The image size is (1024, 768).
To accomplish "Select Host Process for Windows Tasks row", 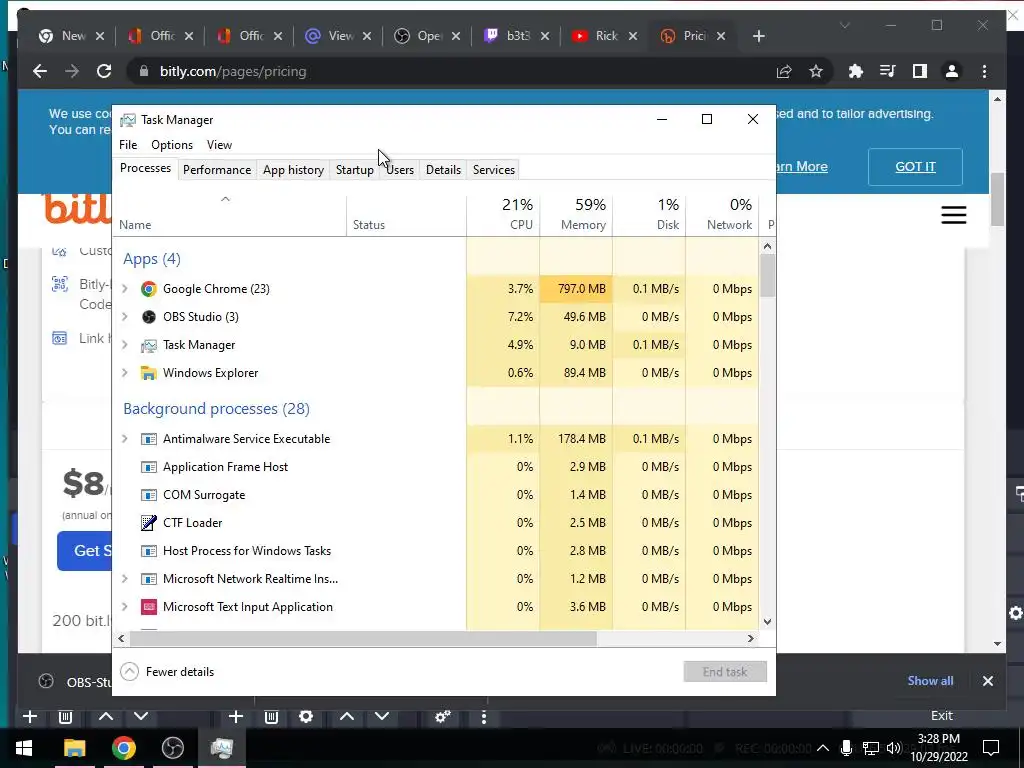I will 436,551.
